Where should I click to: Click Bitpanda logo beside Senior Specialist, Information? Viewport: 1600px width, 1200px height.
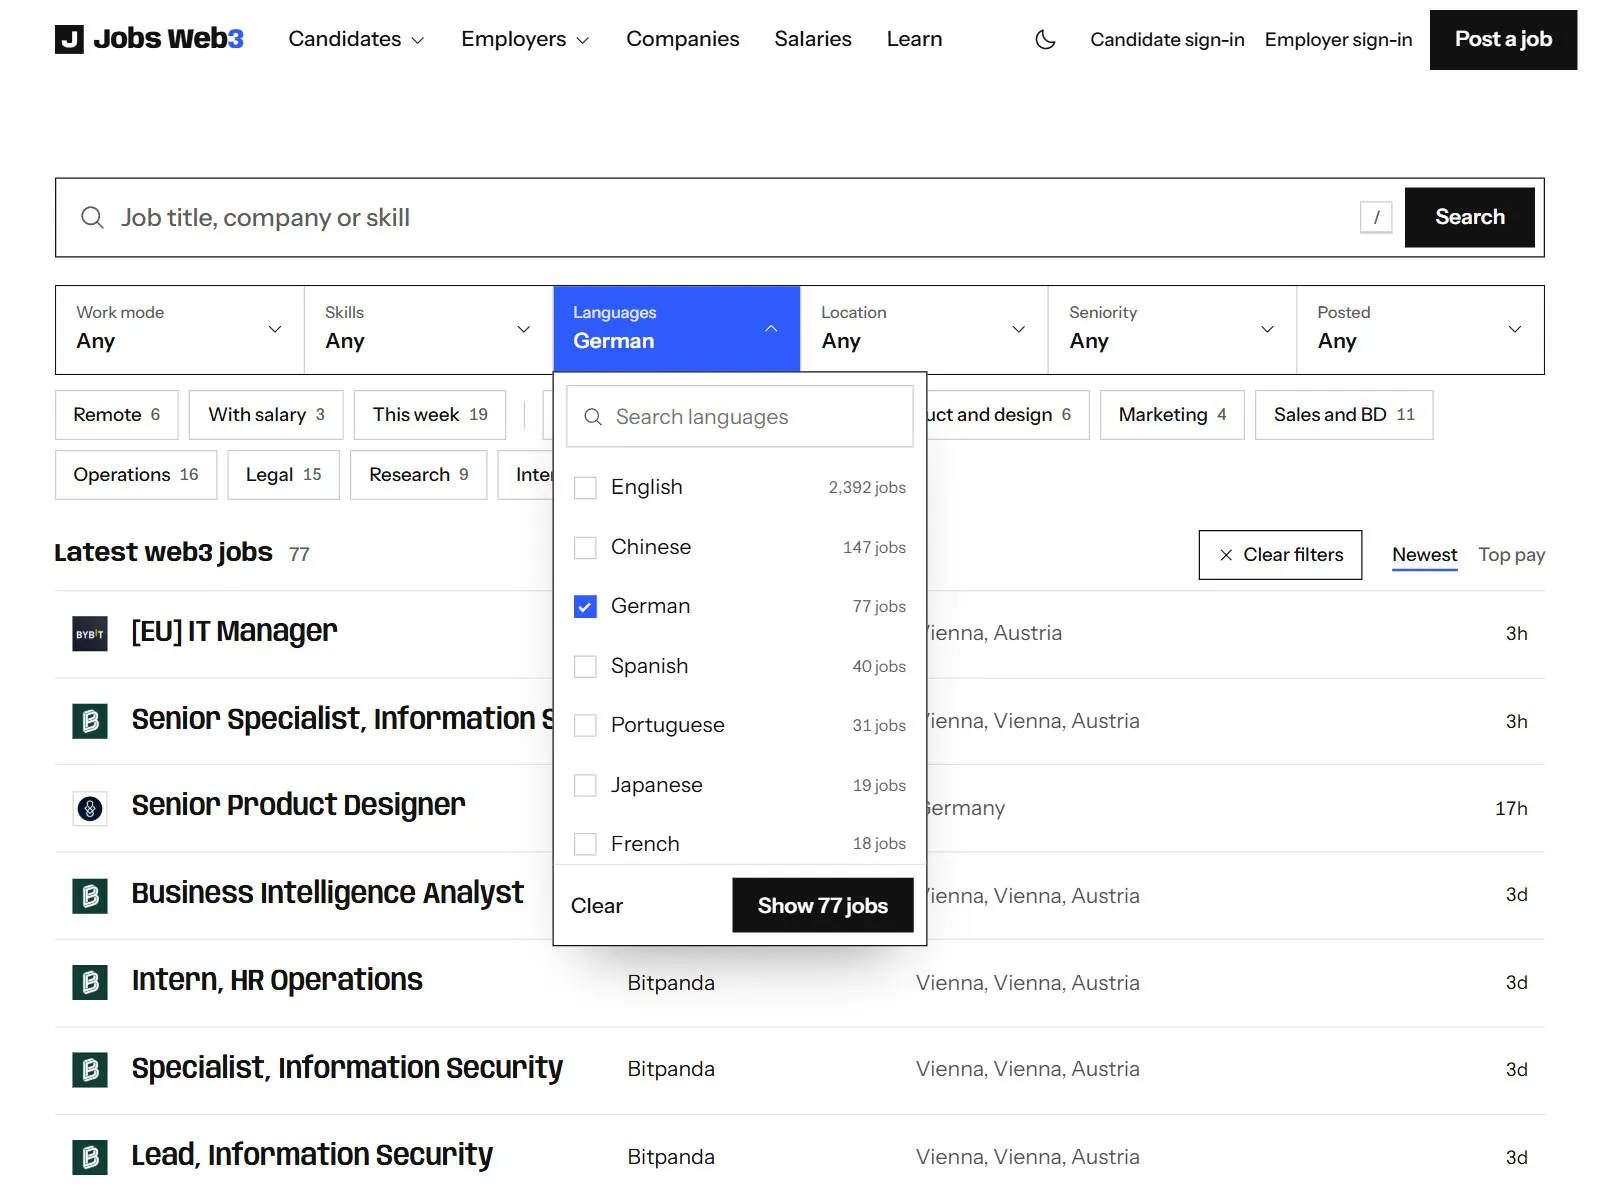[90, 721]
